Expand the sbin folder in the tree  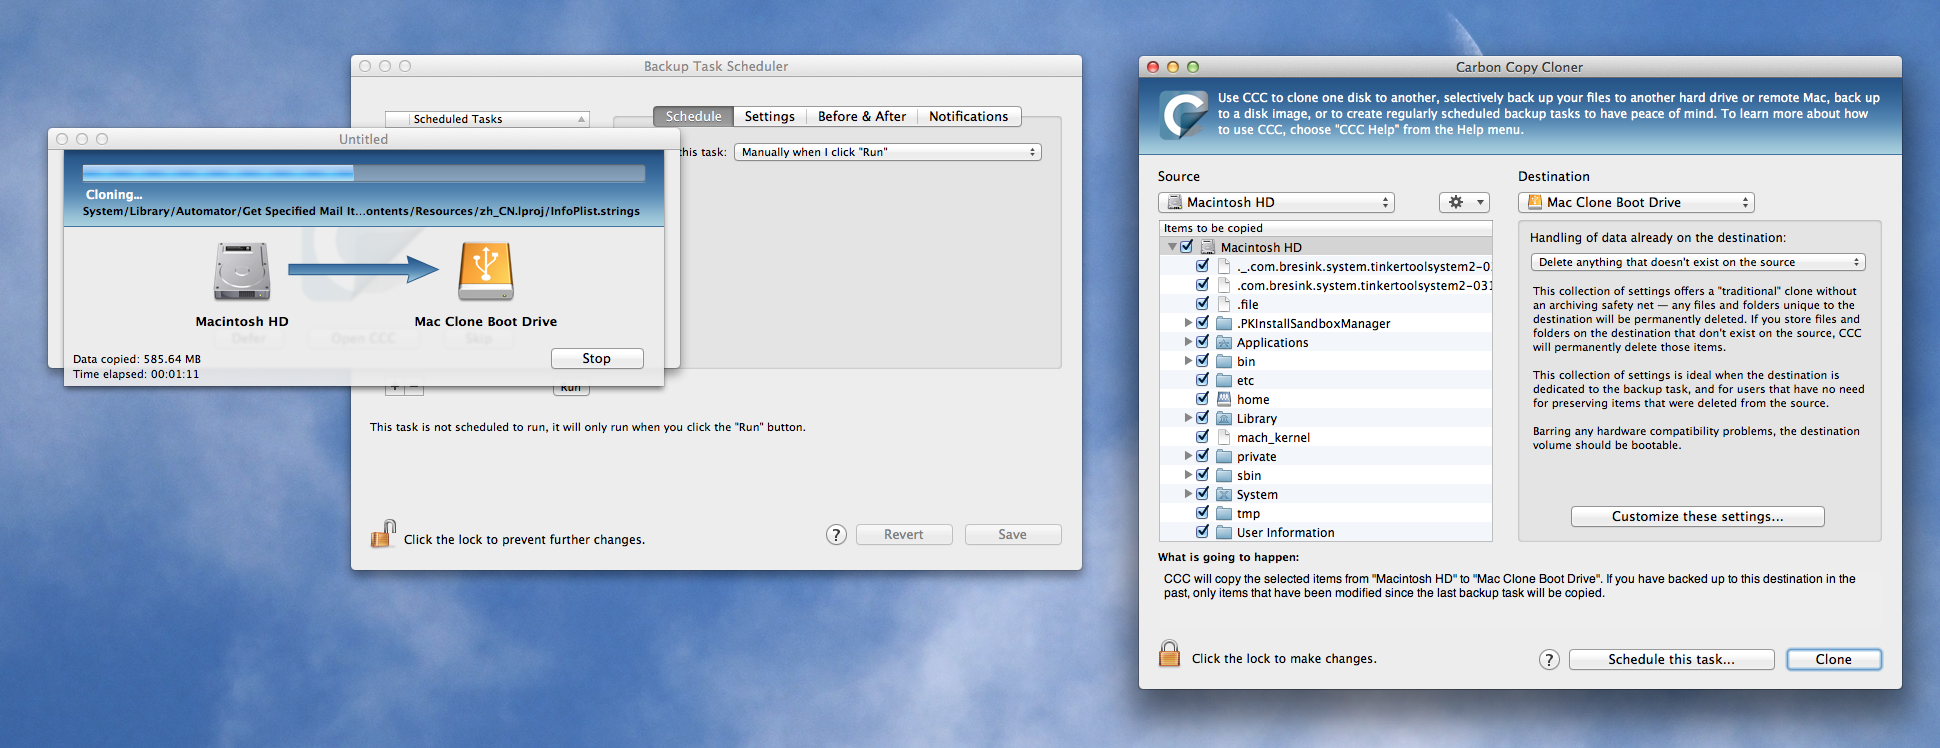pos(1188,475)
